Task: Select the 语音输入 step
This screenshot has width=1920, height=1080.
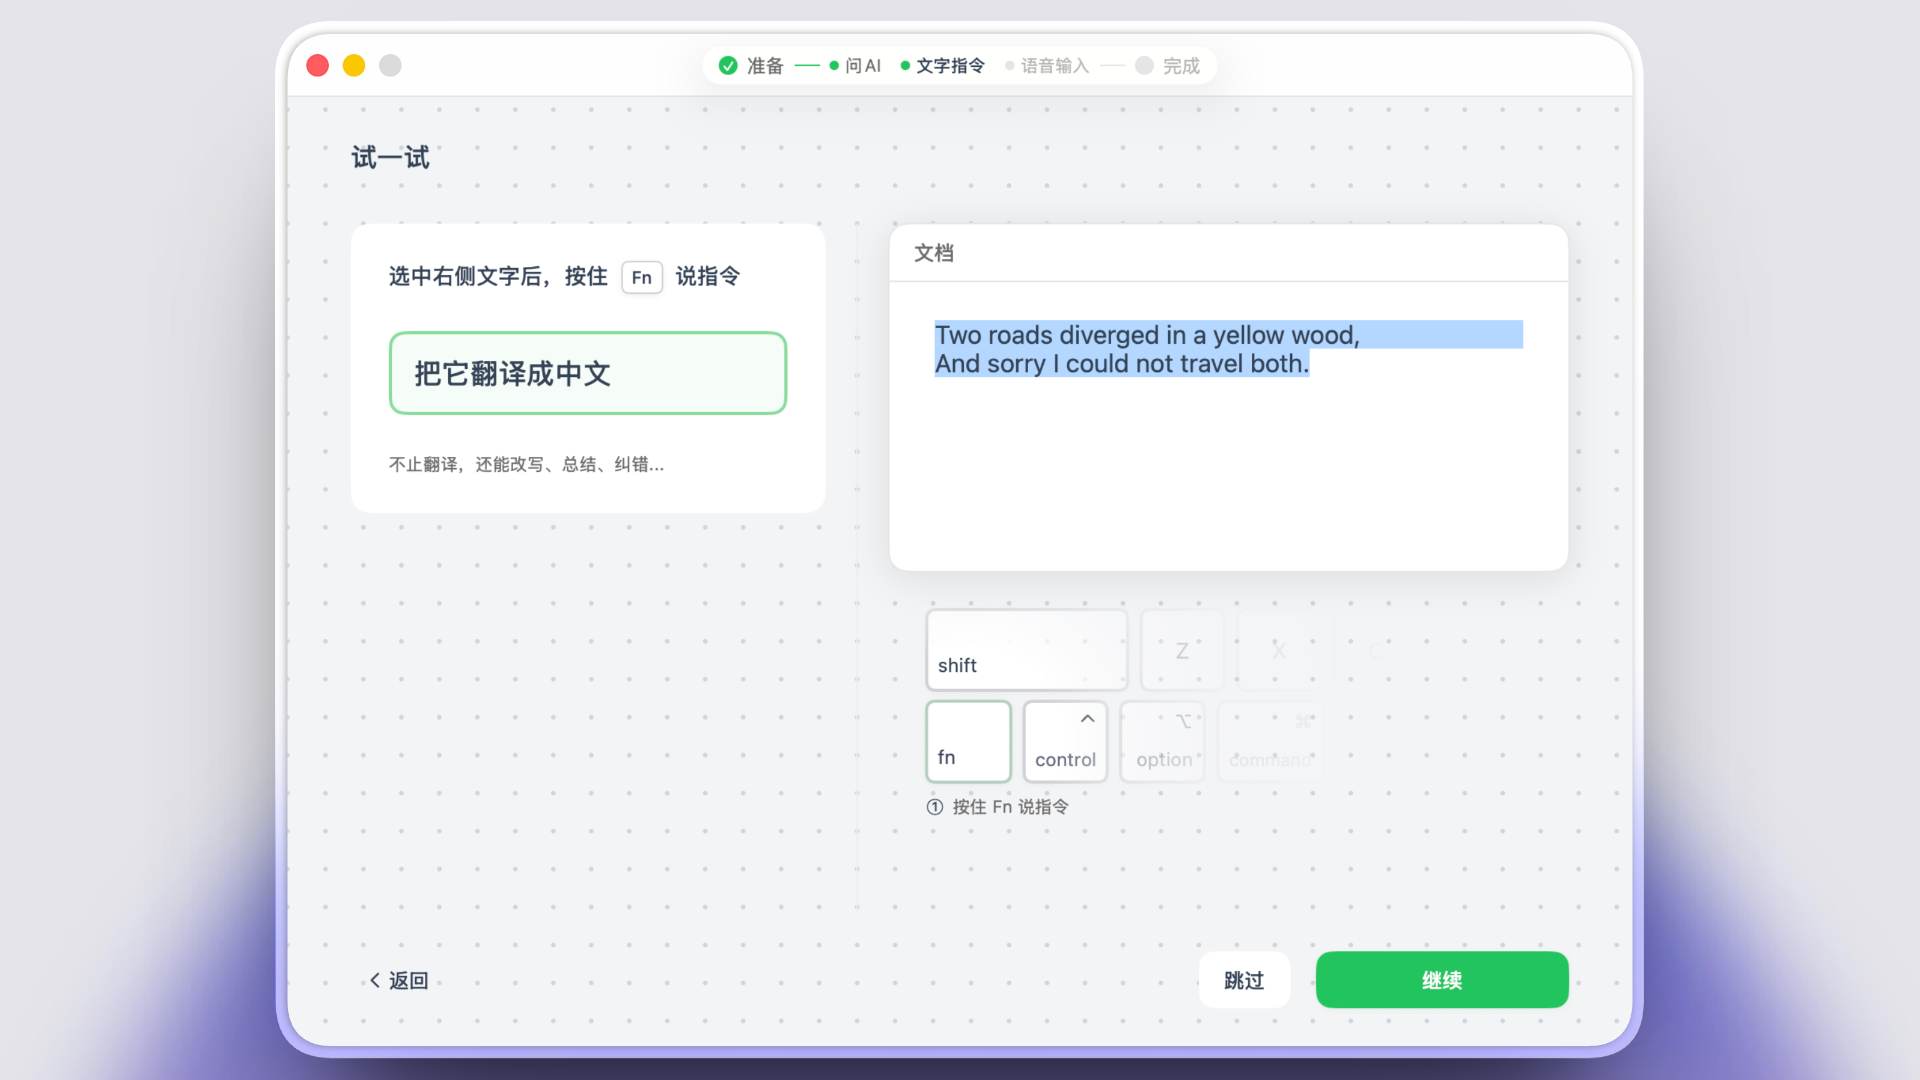Action: coord(1054,66)
